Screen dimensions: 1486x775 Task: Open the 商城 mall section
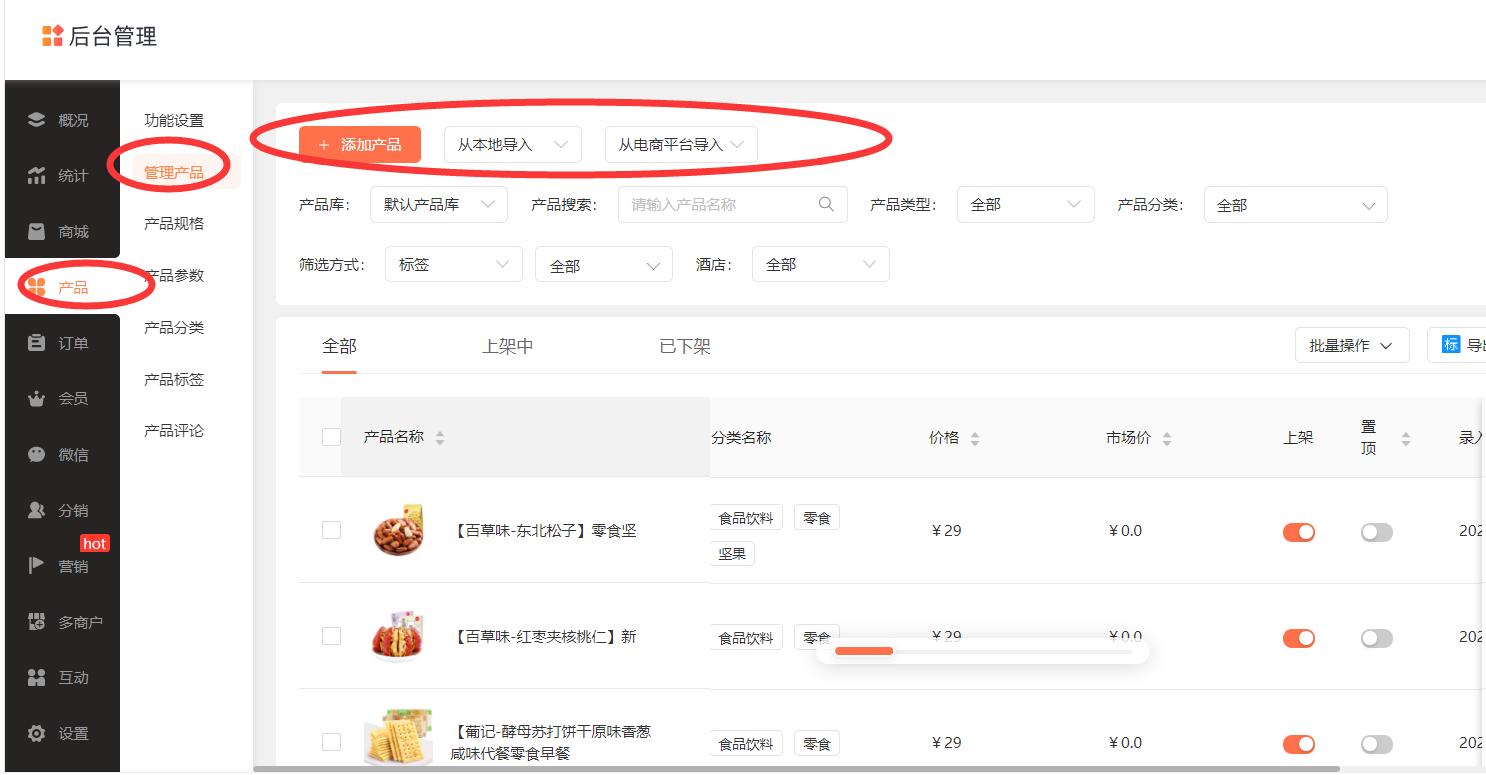(x=60, y=231)
